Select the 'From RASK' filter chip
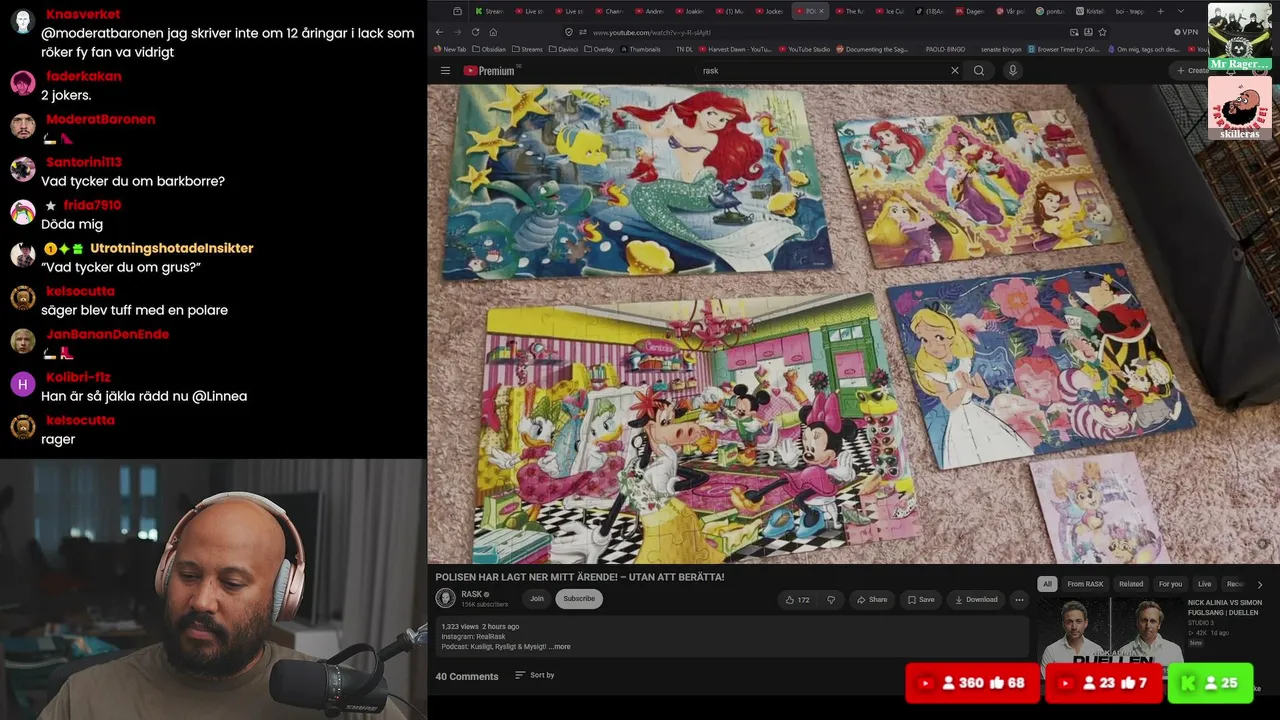 tap(1085, 584)
